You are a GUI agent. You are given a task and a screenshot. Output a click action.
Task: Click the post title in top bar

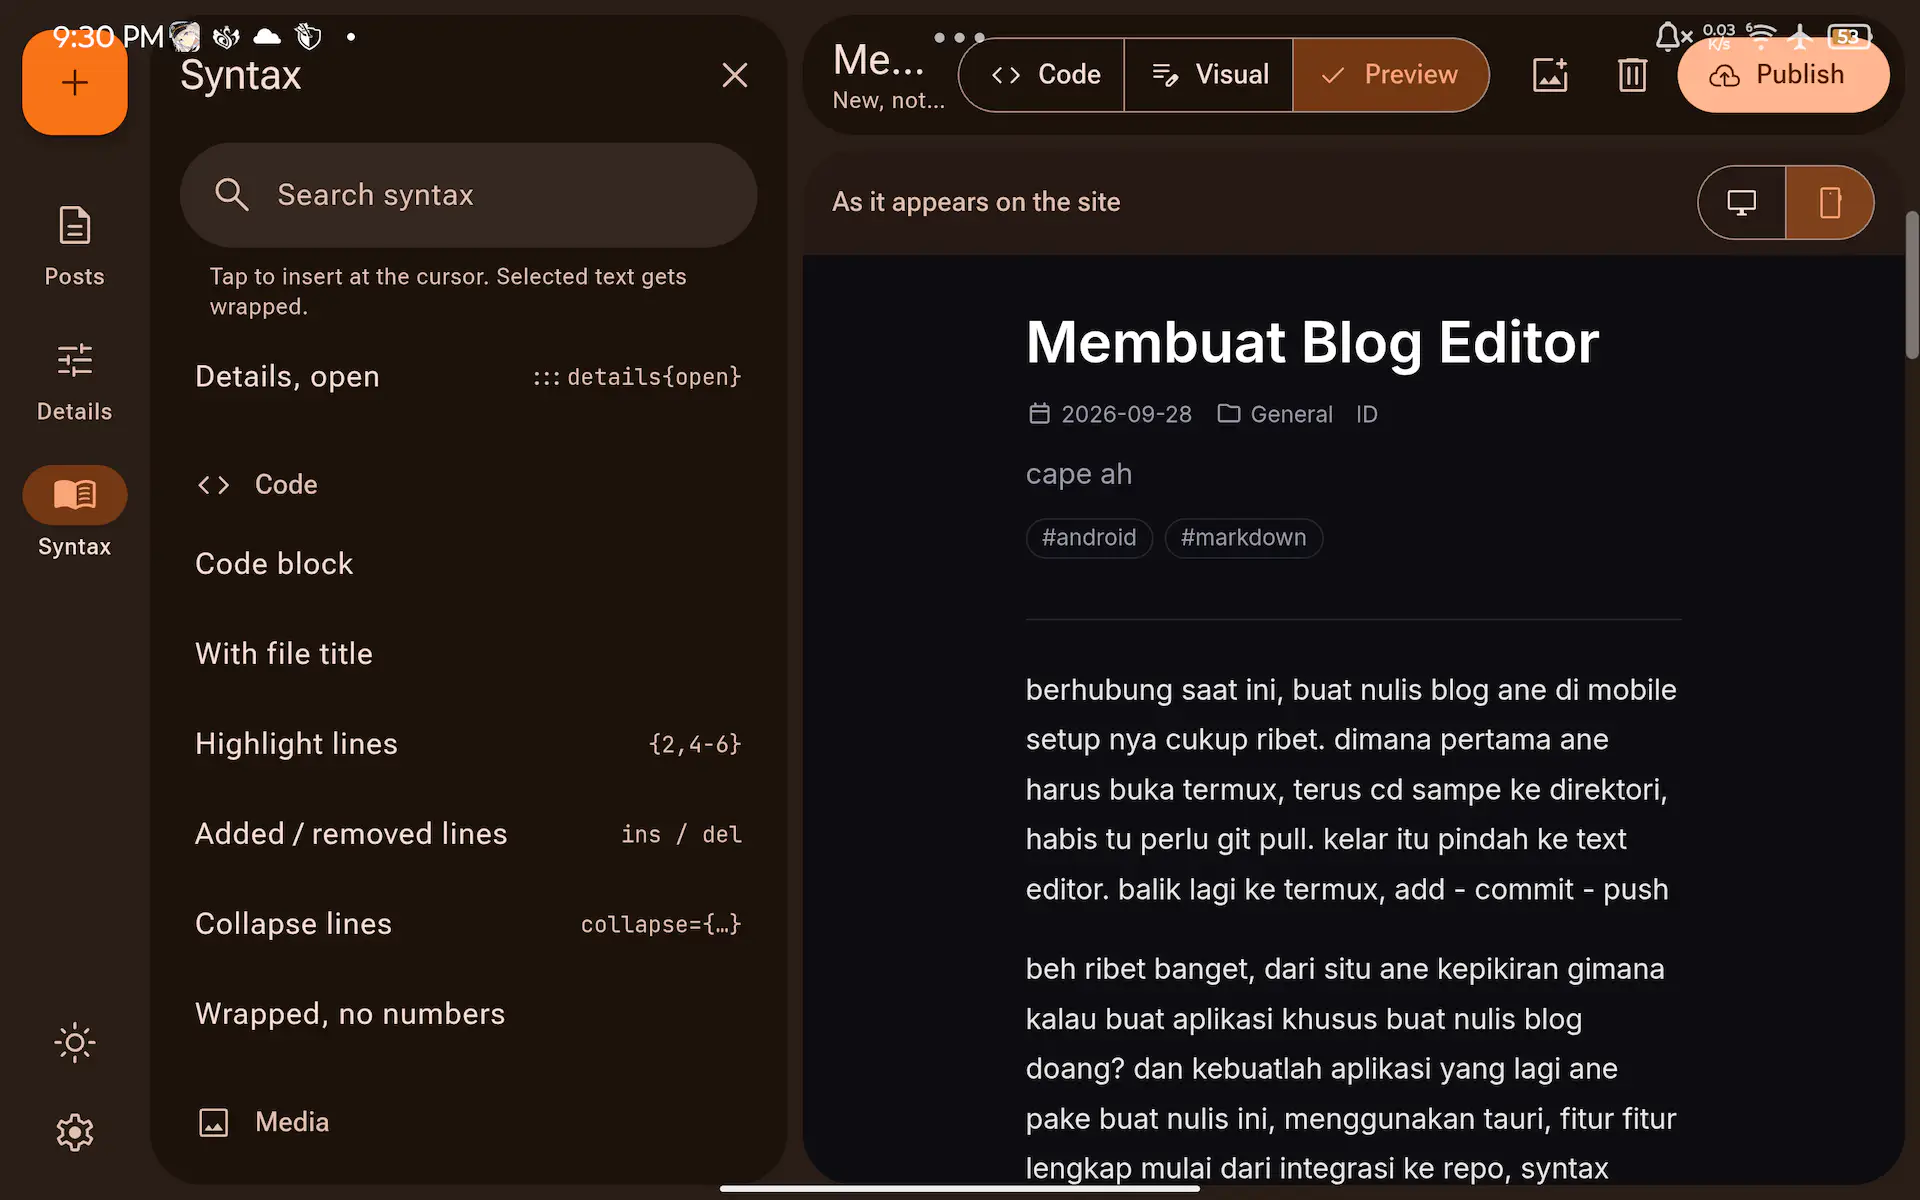[879, 61]
